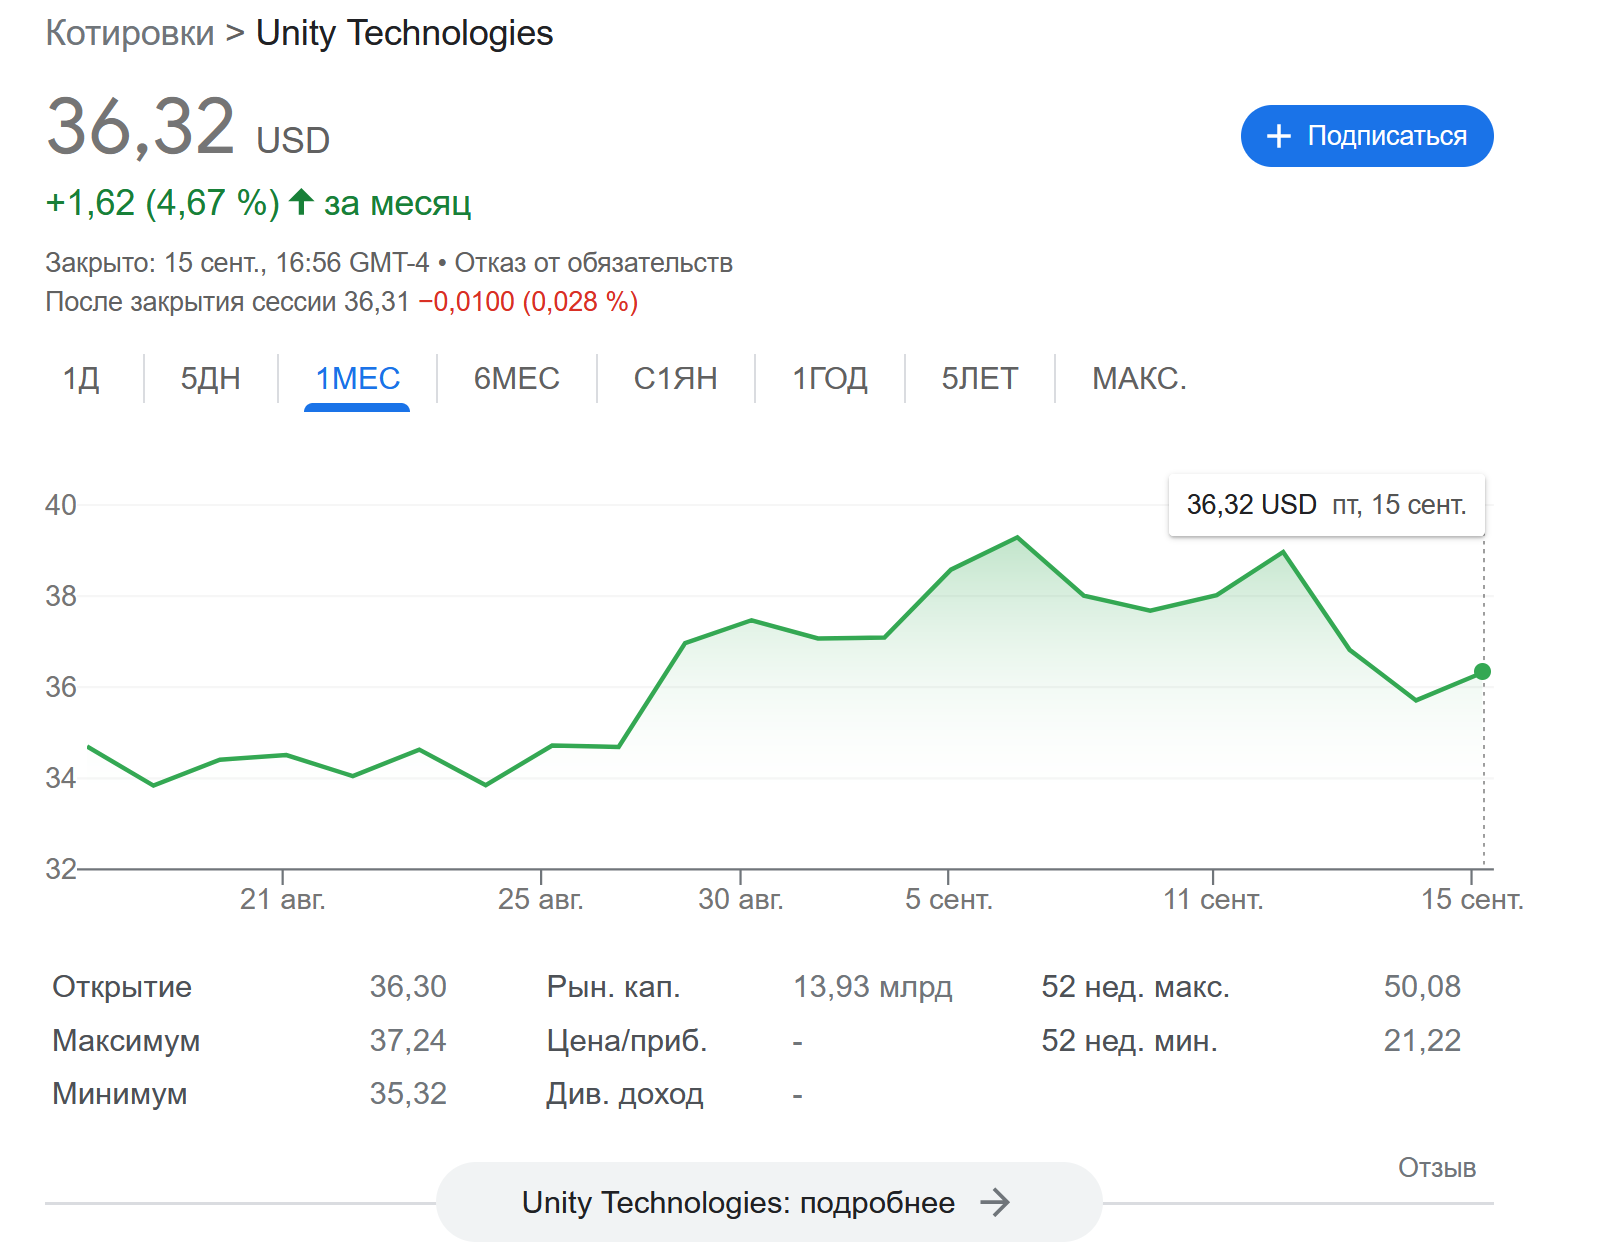Click the 21 авг. axis label
The height and width of the screenshot is (1249, 1597).
point(283,899)
